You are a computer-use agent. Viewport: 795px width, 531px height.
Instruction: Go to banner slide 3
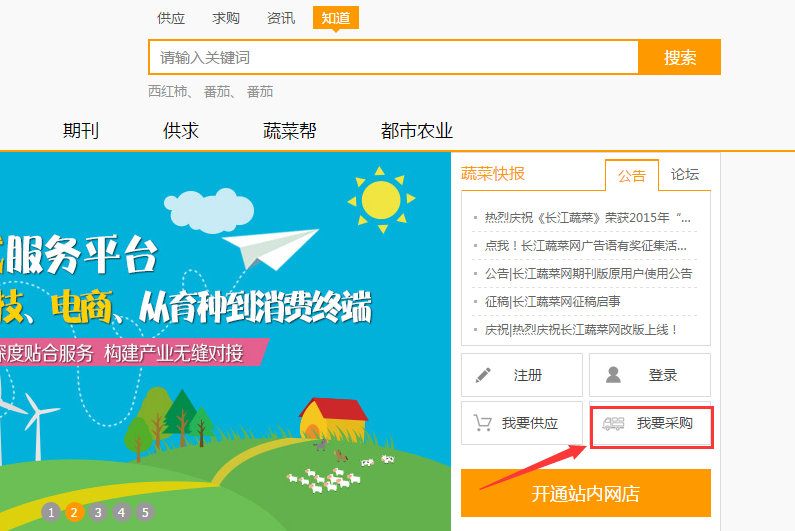pyautogui.click(x=98, y=512)
